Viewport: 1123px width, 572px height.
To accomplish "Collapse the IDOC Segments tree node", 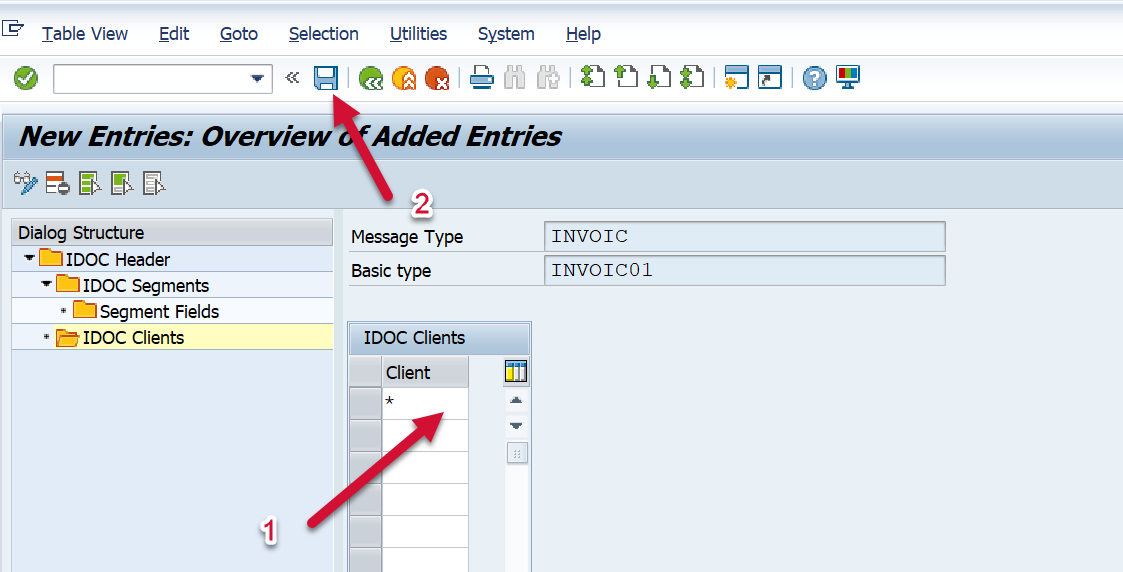I will 46,285.
